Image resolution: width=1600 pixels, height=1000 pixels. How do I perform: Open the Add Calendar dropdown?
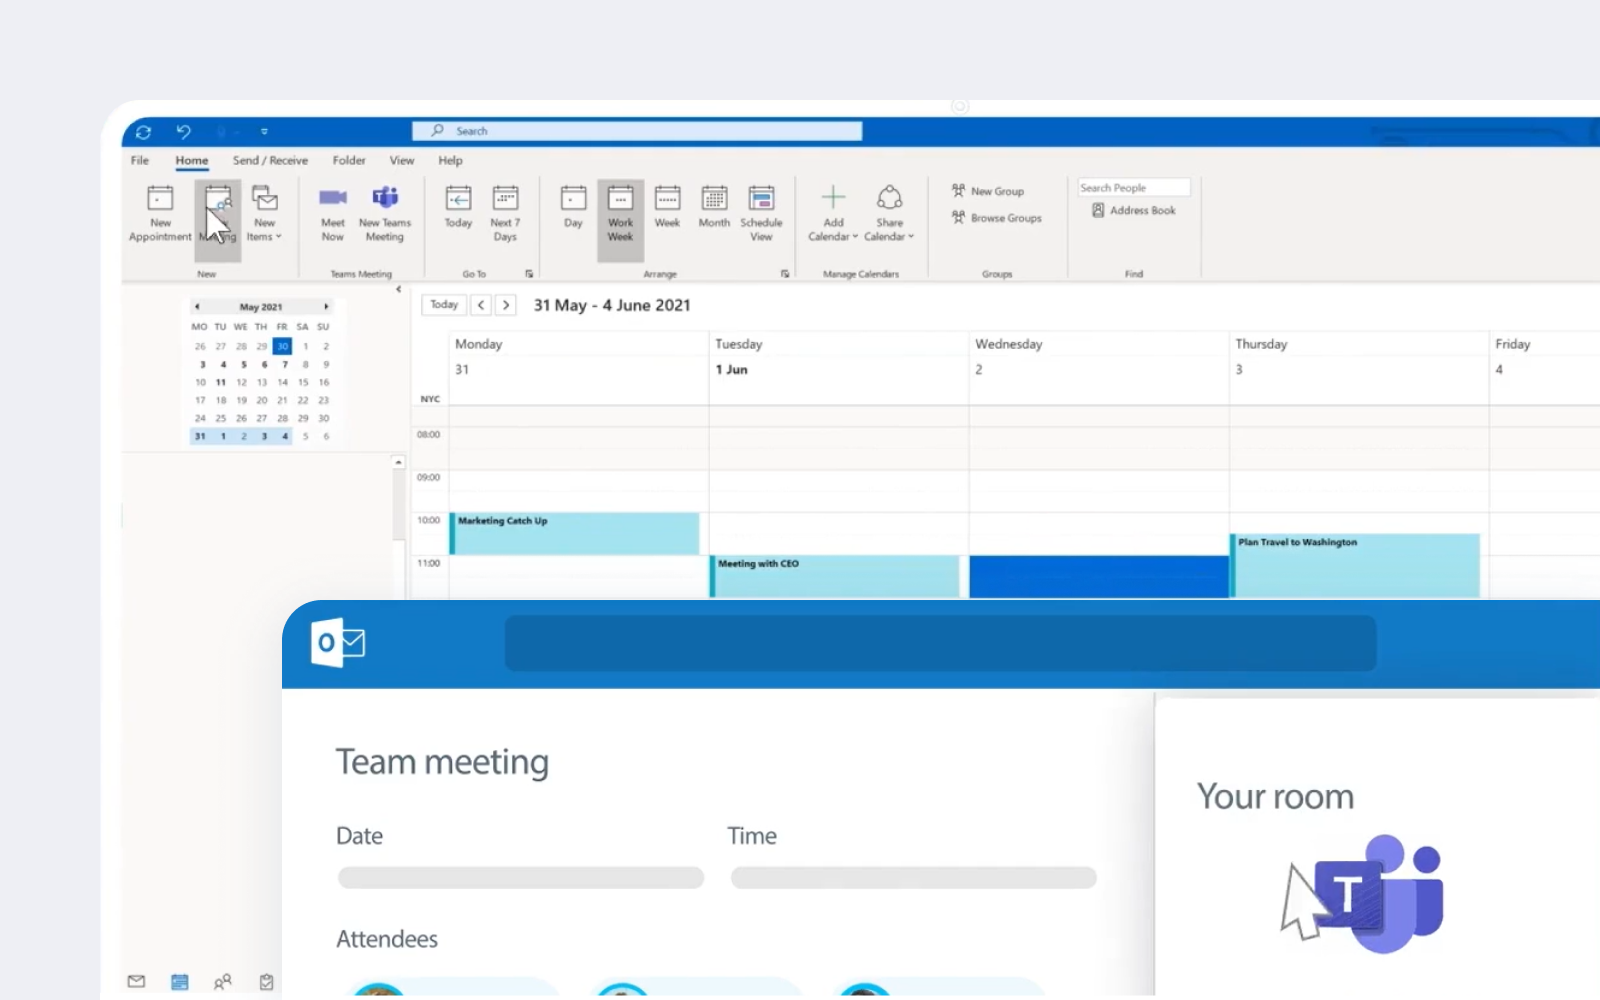coord(833,213)
